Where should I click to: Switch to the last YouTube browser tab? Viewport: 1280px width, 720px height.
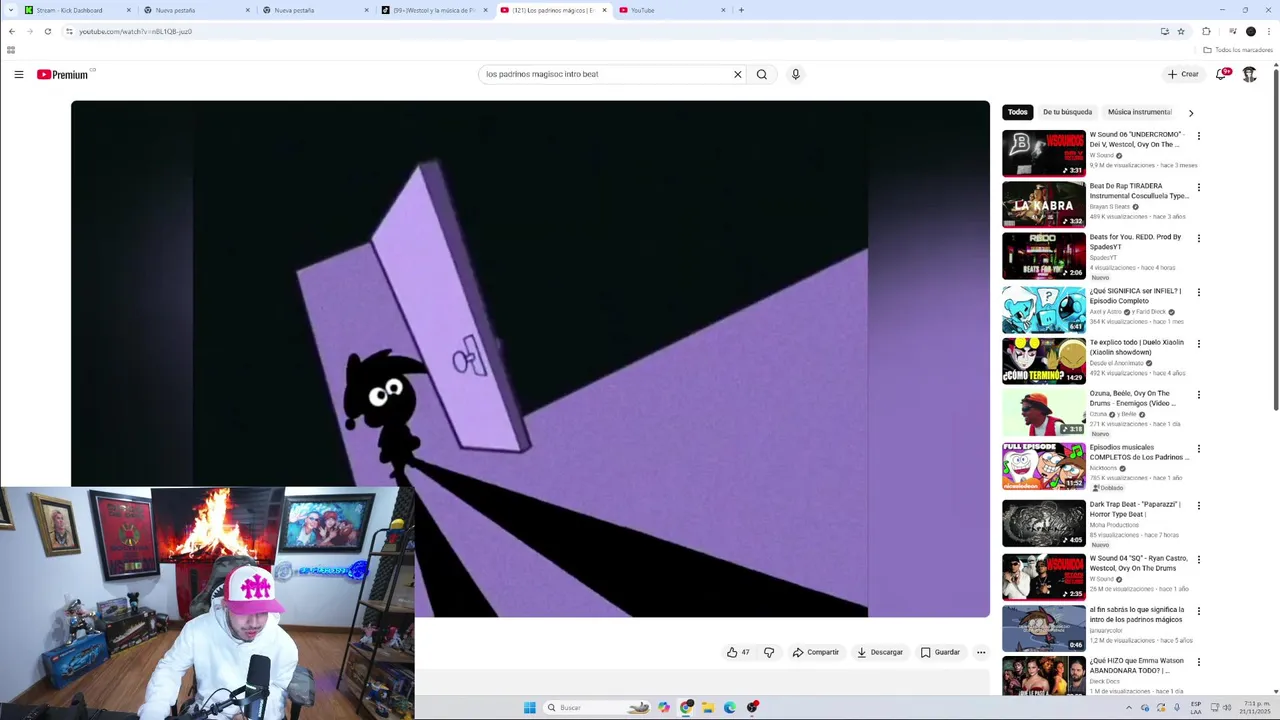pyautogui.click(x=672, y=10)
